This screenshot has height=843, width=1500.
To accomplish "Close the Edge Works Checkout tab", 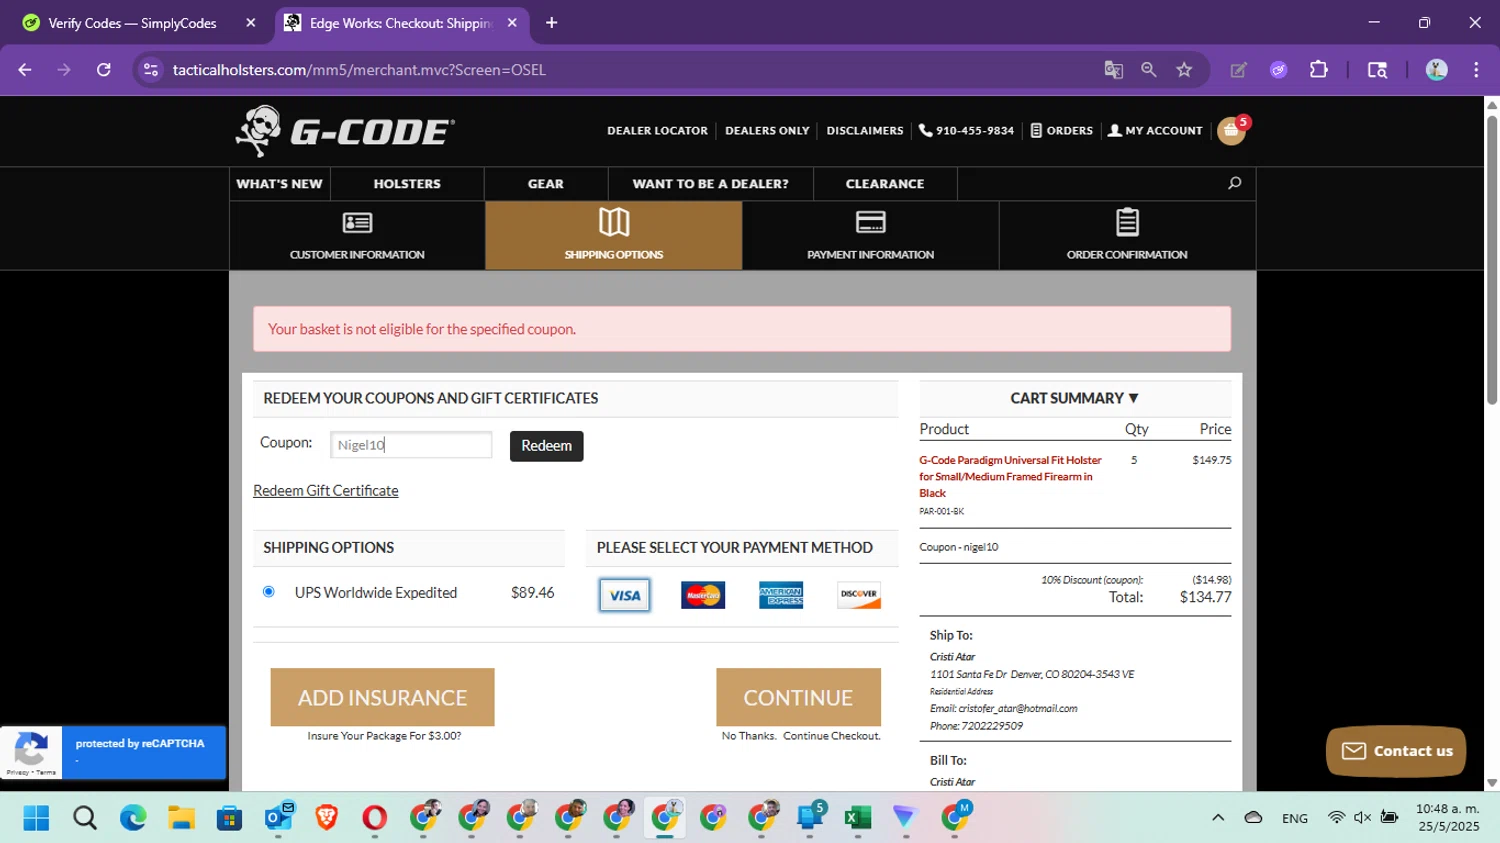I will pyautogui.click(x=512, y=23).
